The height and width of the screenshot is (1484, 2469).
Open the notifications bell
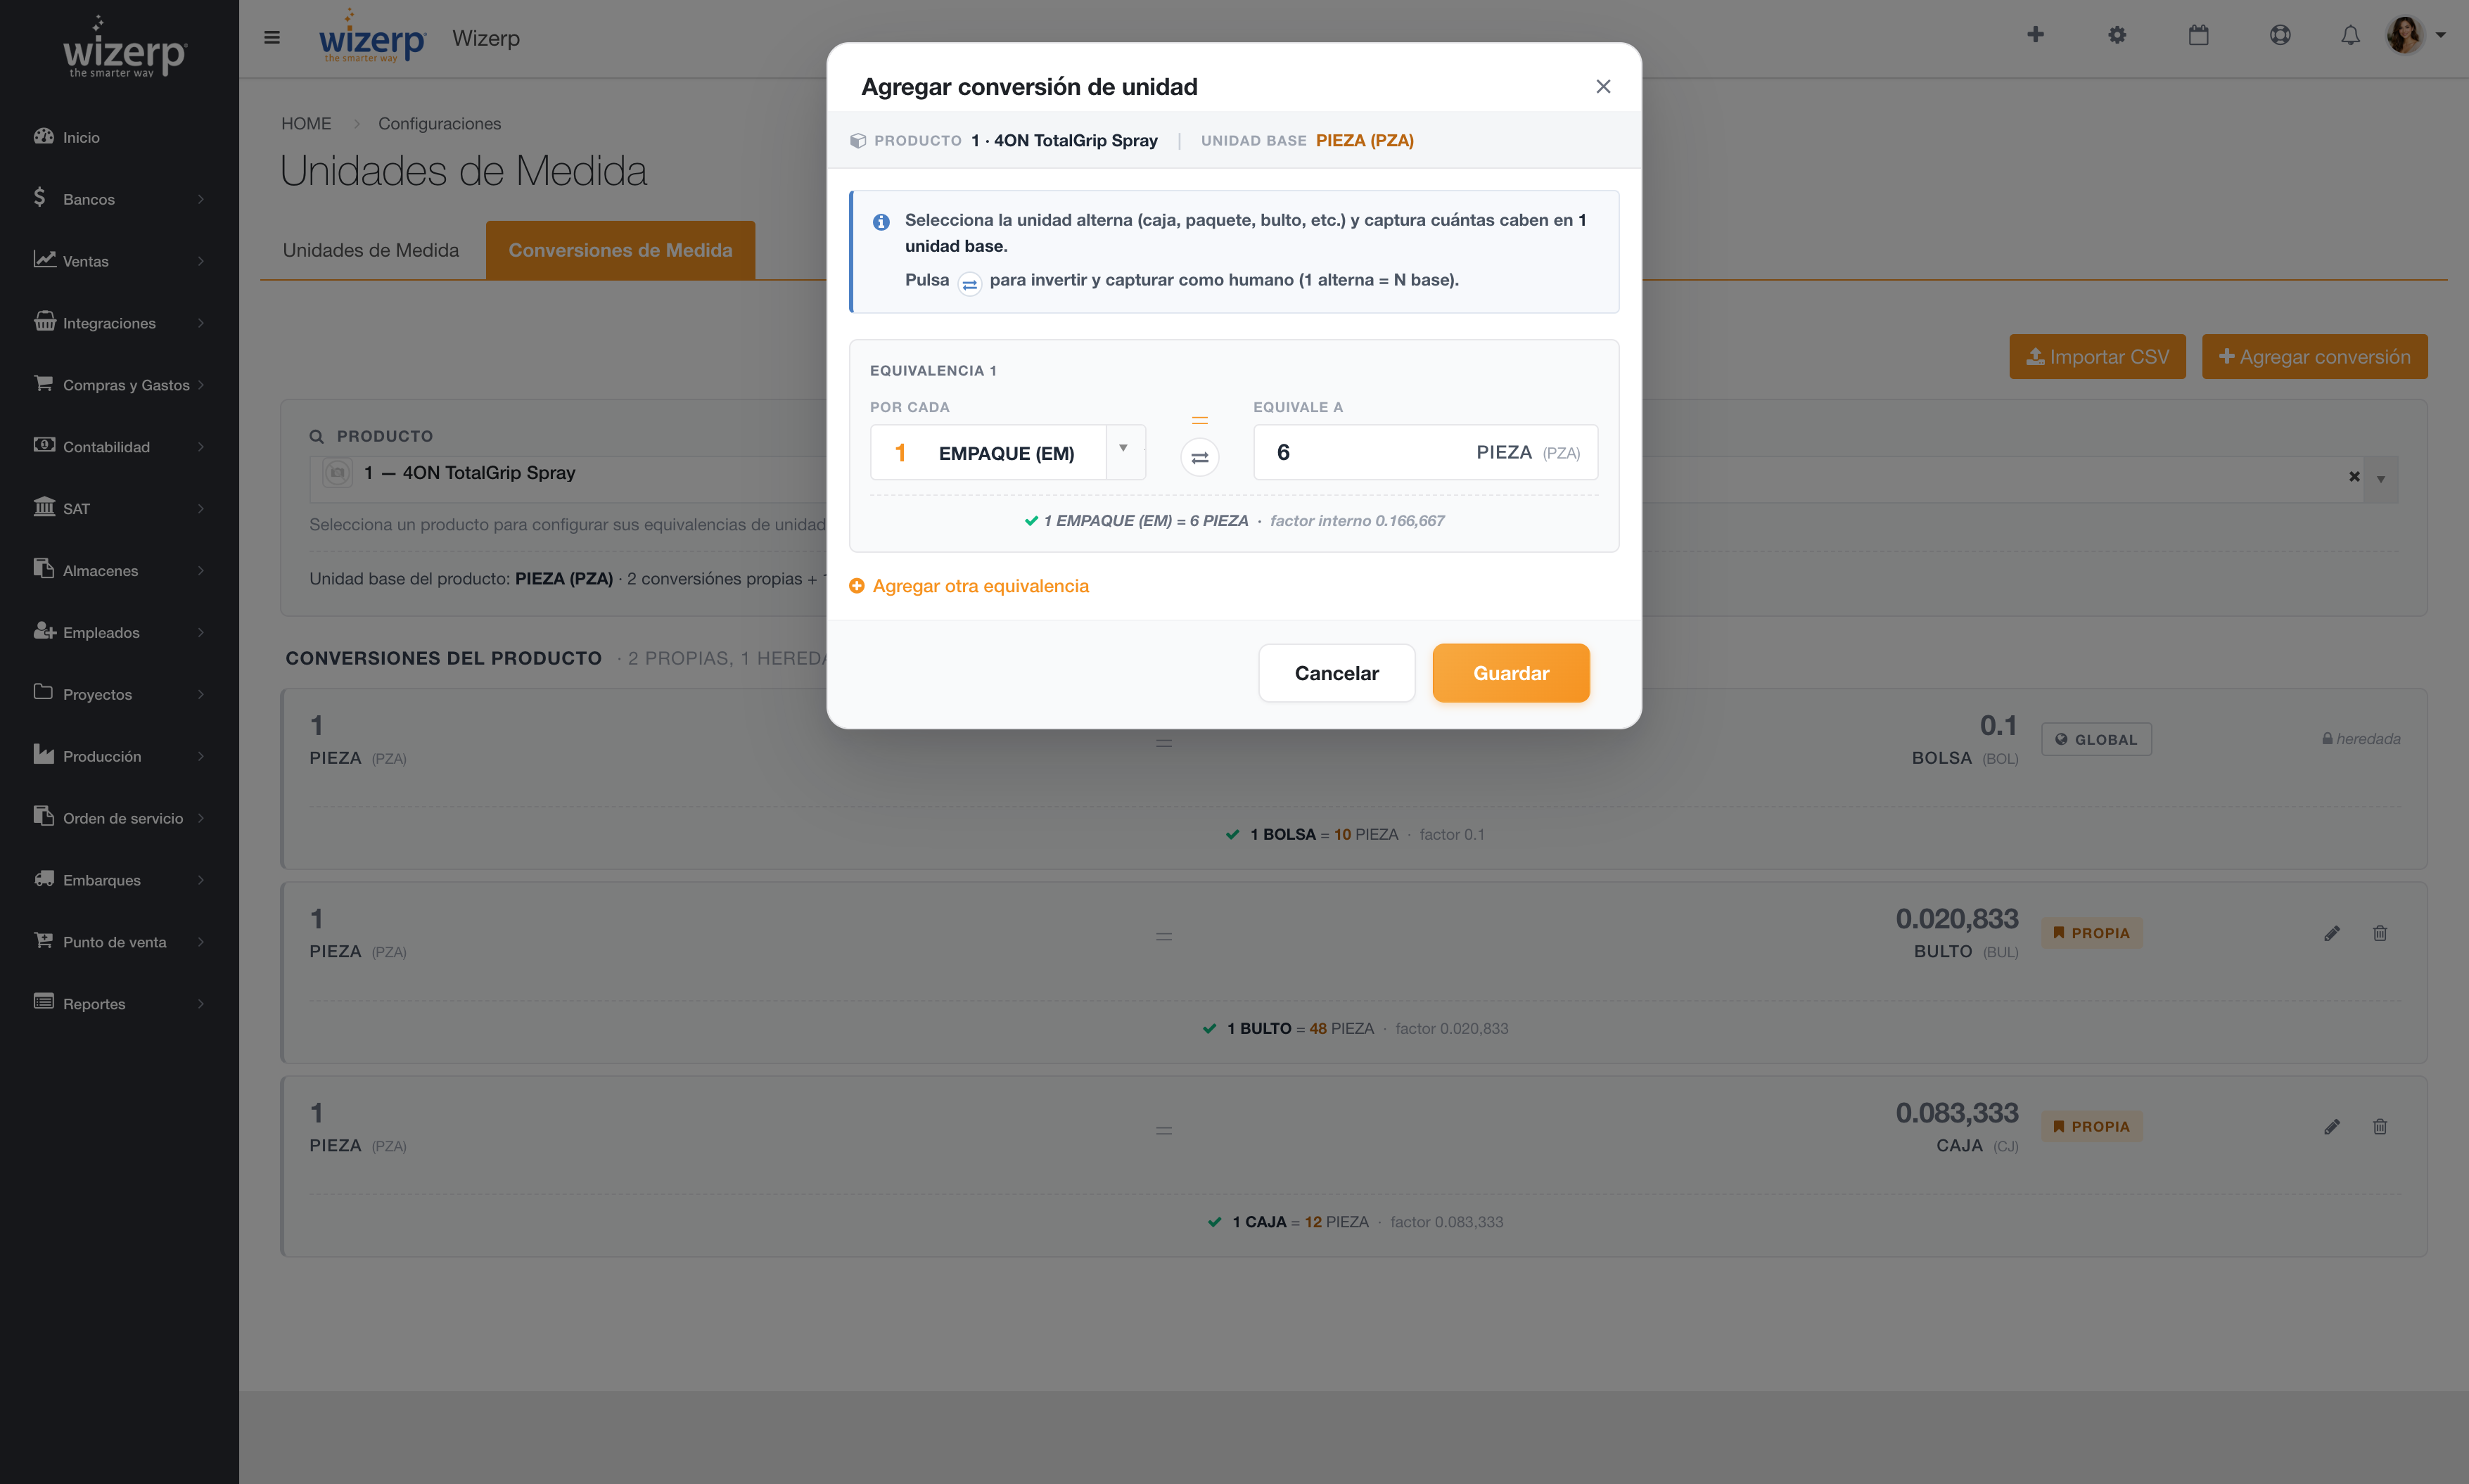pos(2350,35)
